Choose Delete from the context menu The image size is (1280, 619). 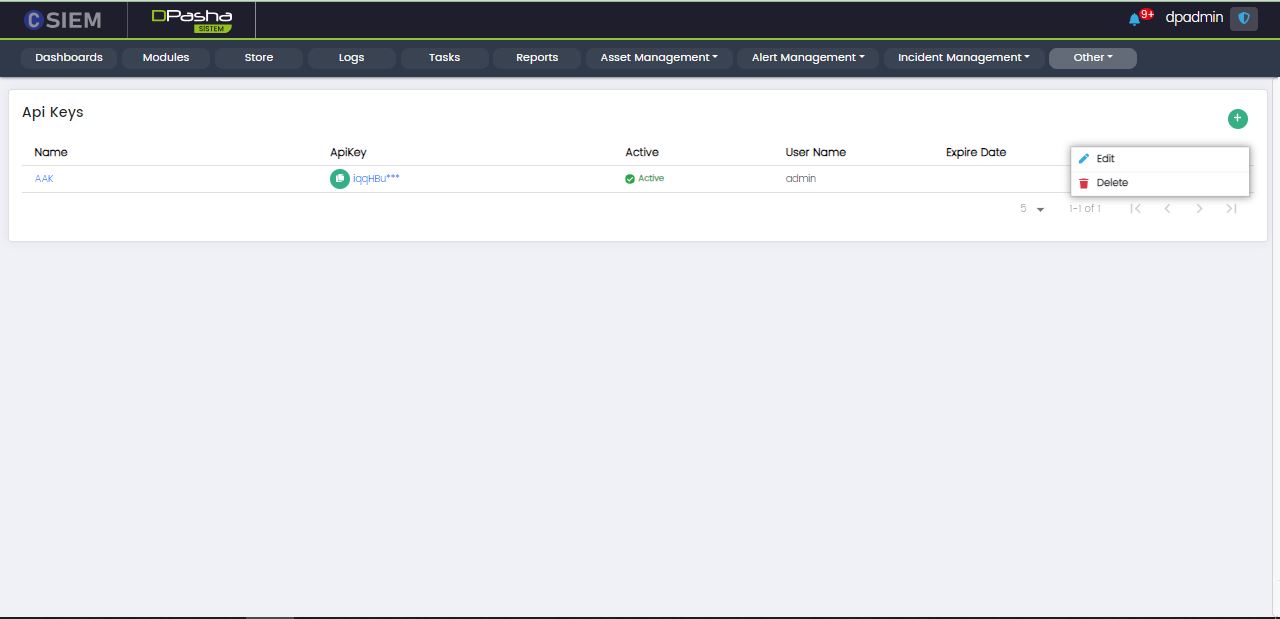[x=1111, y=183]
